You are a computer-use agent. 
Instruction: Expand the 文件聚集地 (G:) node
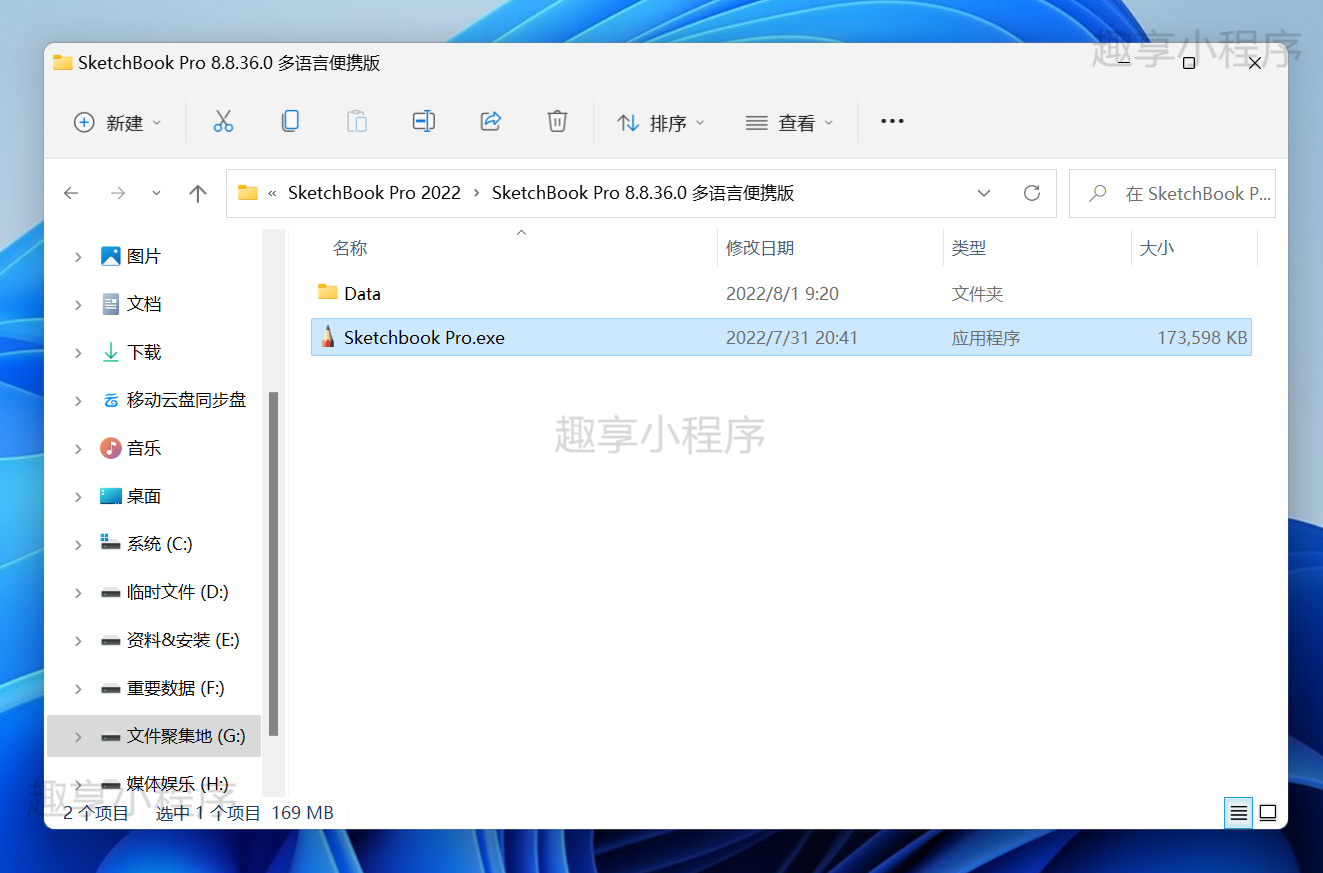pos(78,737)
